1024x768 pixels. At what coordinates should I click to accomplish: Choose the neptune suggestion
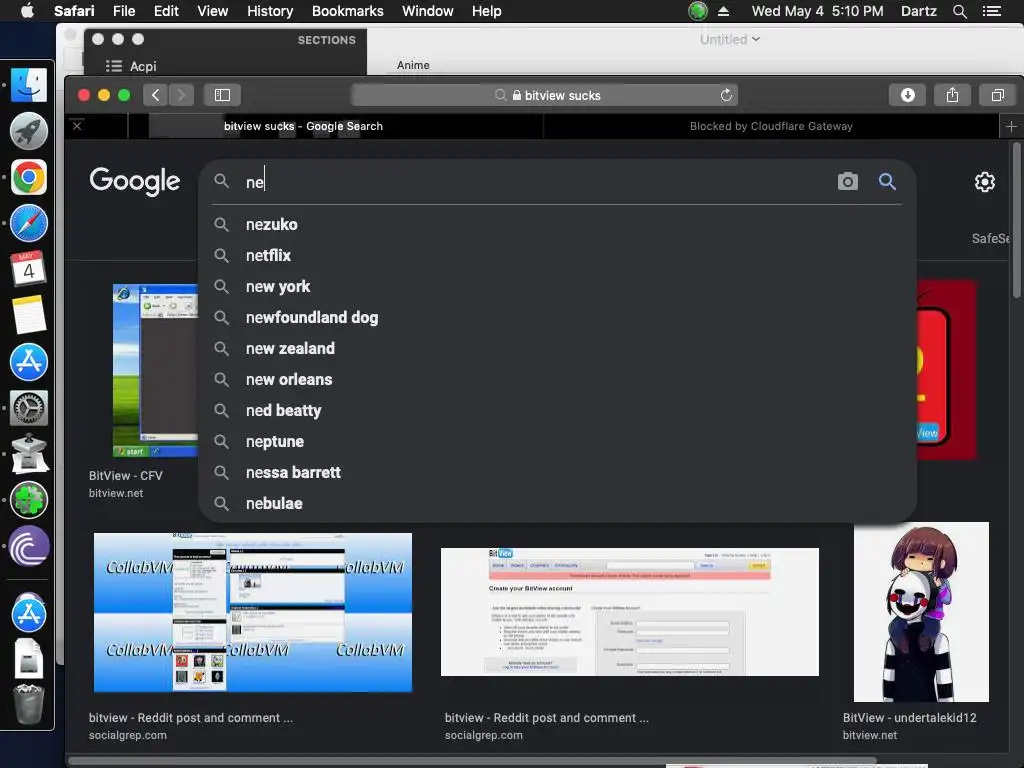(x=557, y=441)
